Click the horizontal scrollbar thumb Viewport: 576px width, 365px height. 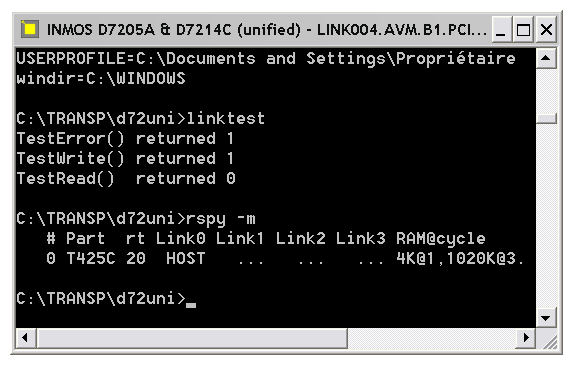click(x=191, y=337)
